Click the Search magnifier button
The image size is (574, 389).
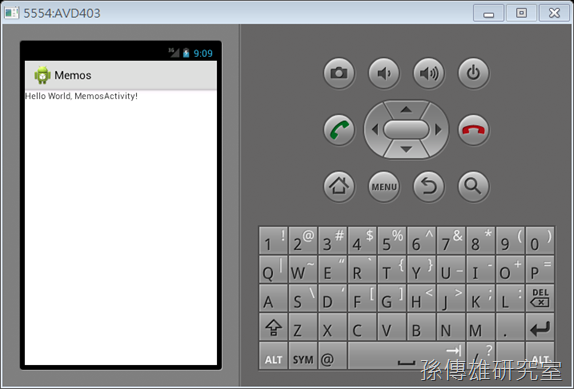pyautogui.click(x=473, y=187)
